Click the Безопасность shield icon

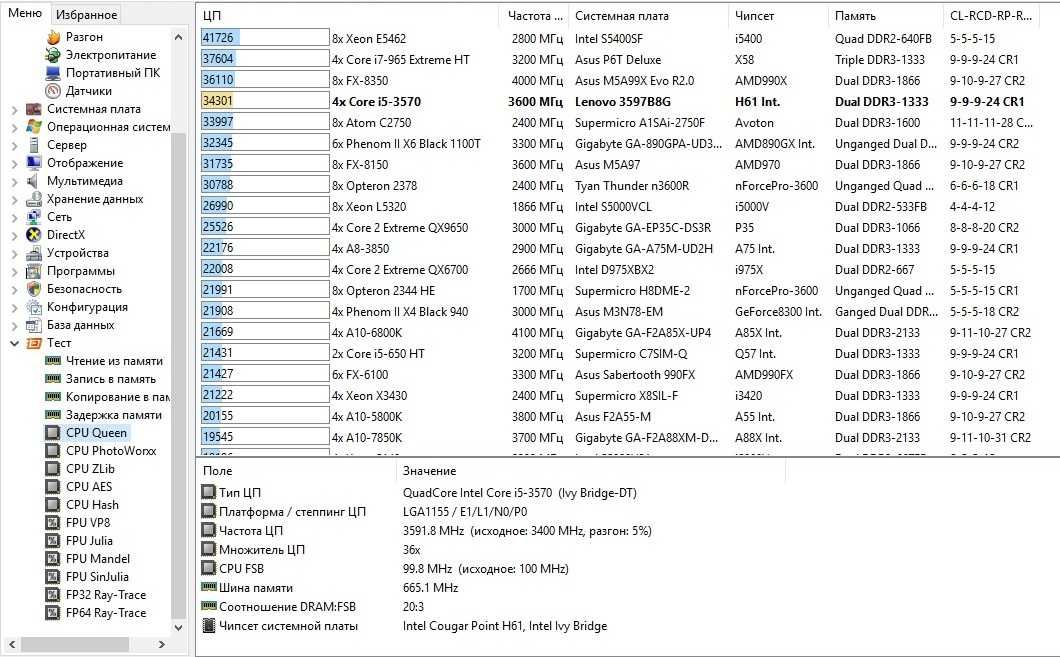click(x=34, y=289)
